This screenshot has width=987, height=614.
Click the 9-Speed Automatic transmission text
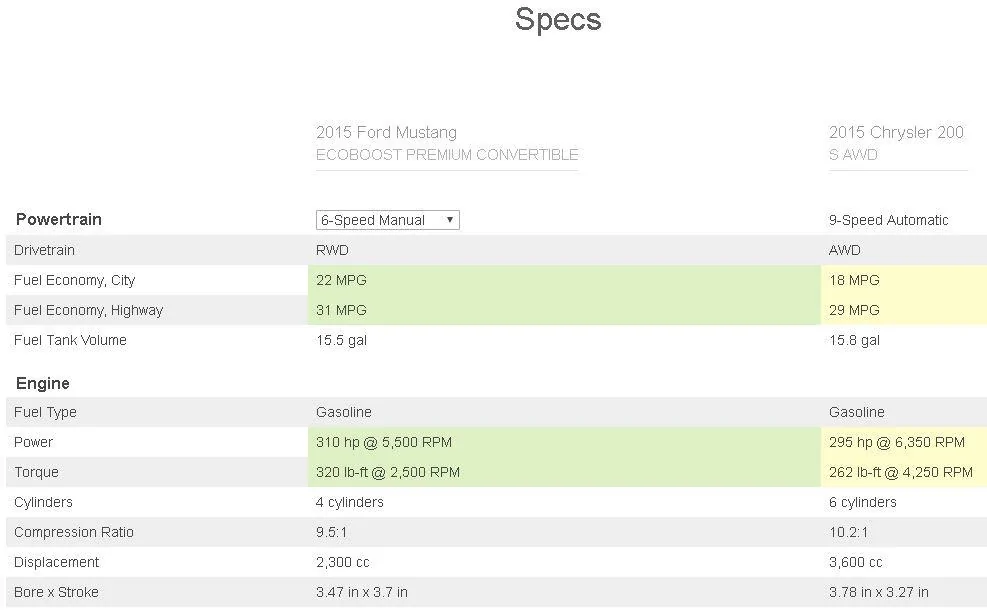click(x=888, y=220)
